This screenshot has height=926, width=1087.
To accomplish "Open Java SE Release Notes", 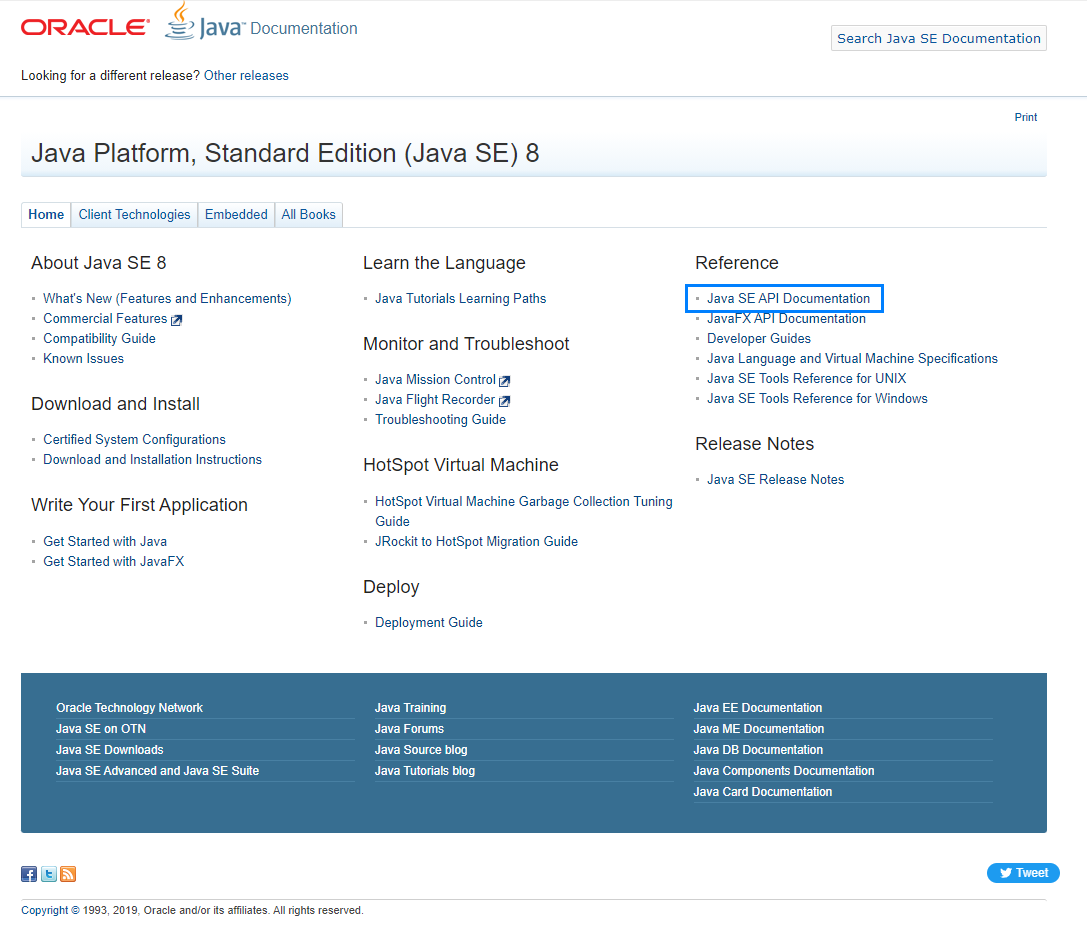I will pos(775,480).
